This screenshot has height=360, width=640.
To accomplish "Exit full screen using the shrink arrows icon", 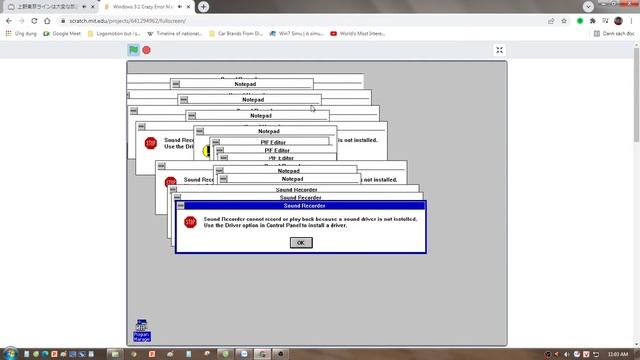I will 499,50.
